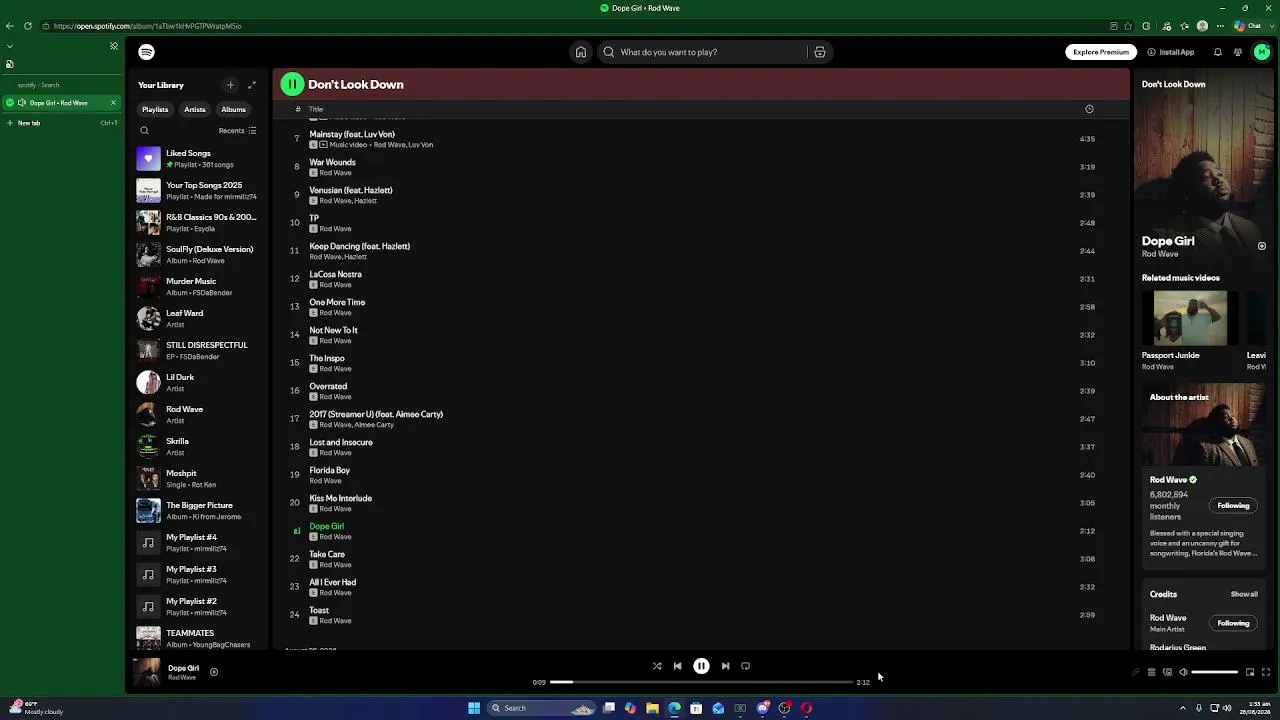The image size is (1280, 720).
Task: Seek on the song progress bar
Action: click(x=701, y=682)
